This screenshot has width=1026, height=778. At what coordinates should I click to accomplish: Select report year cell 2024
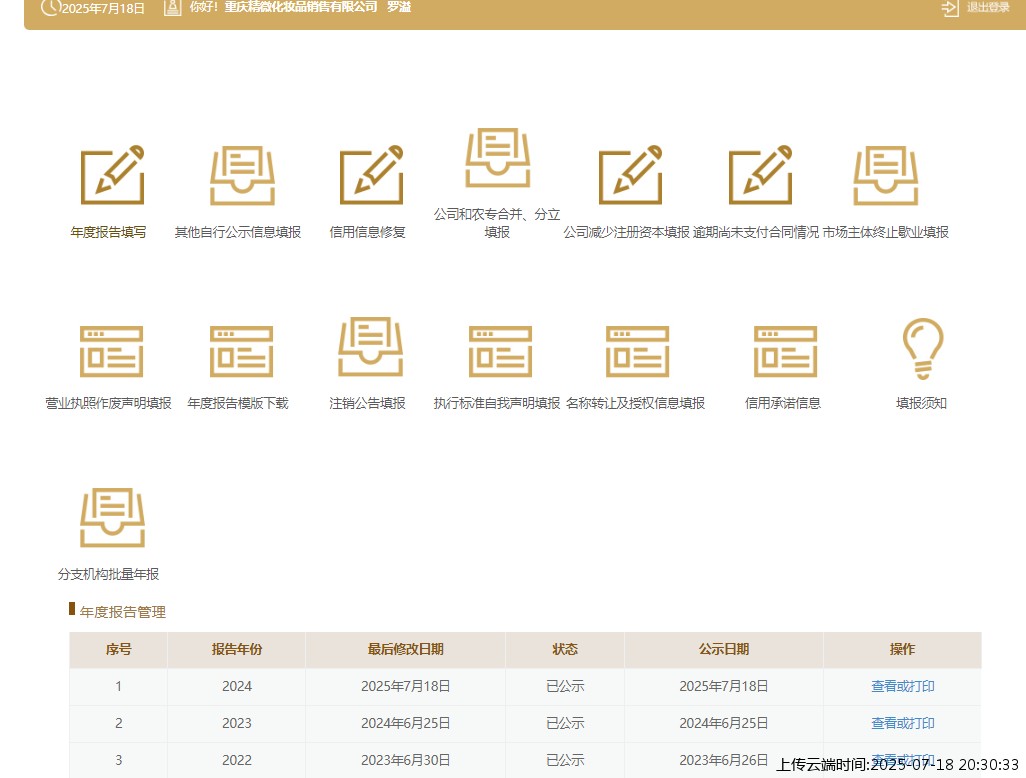[237, 686]
